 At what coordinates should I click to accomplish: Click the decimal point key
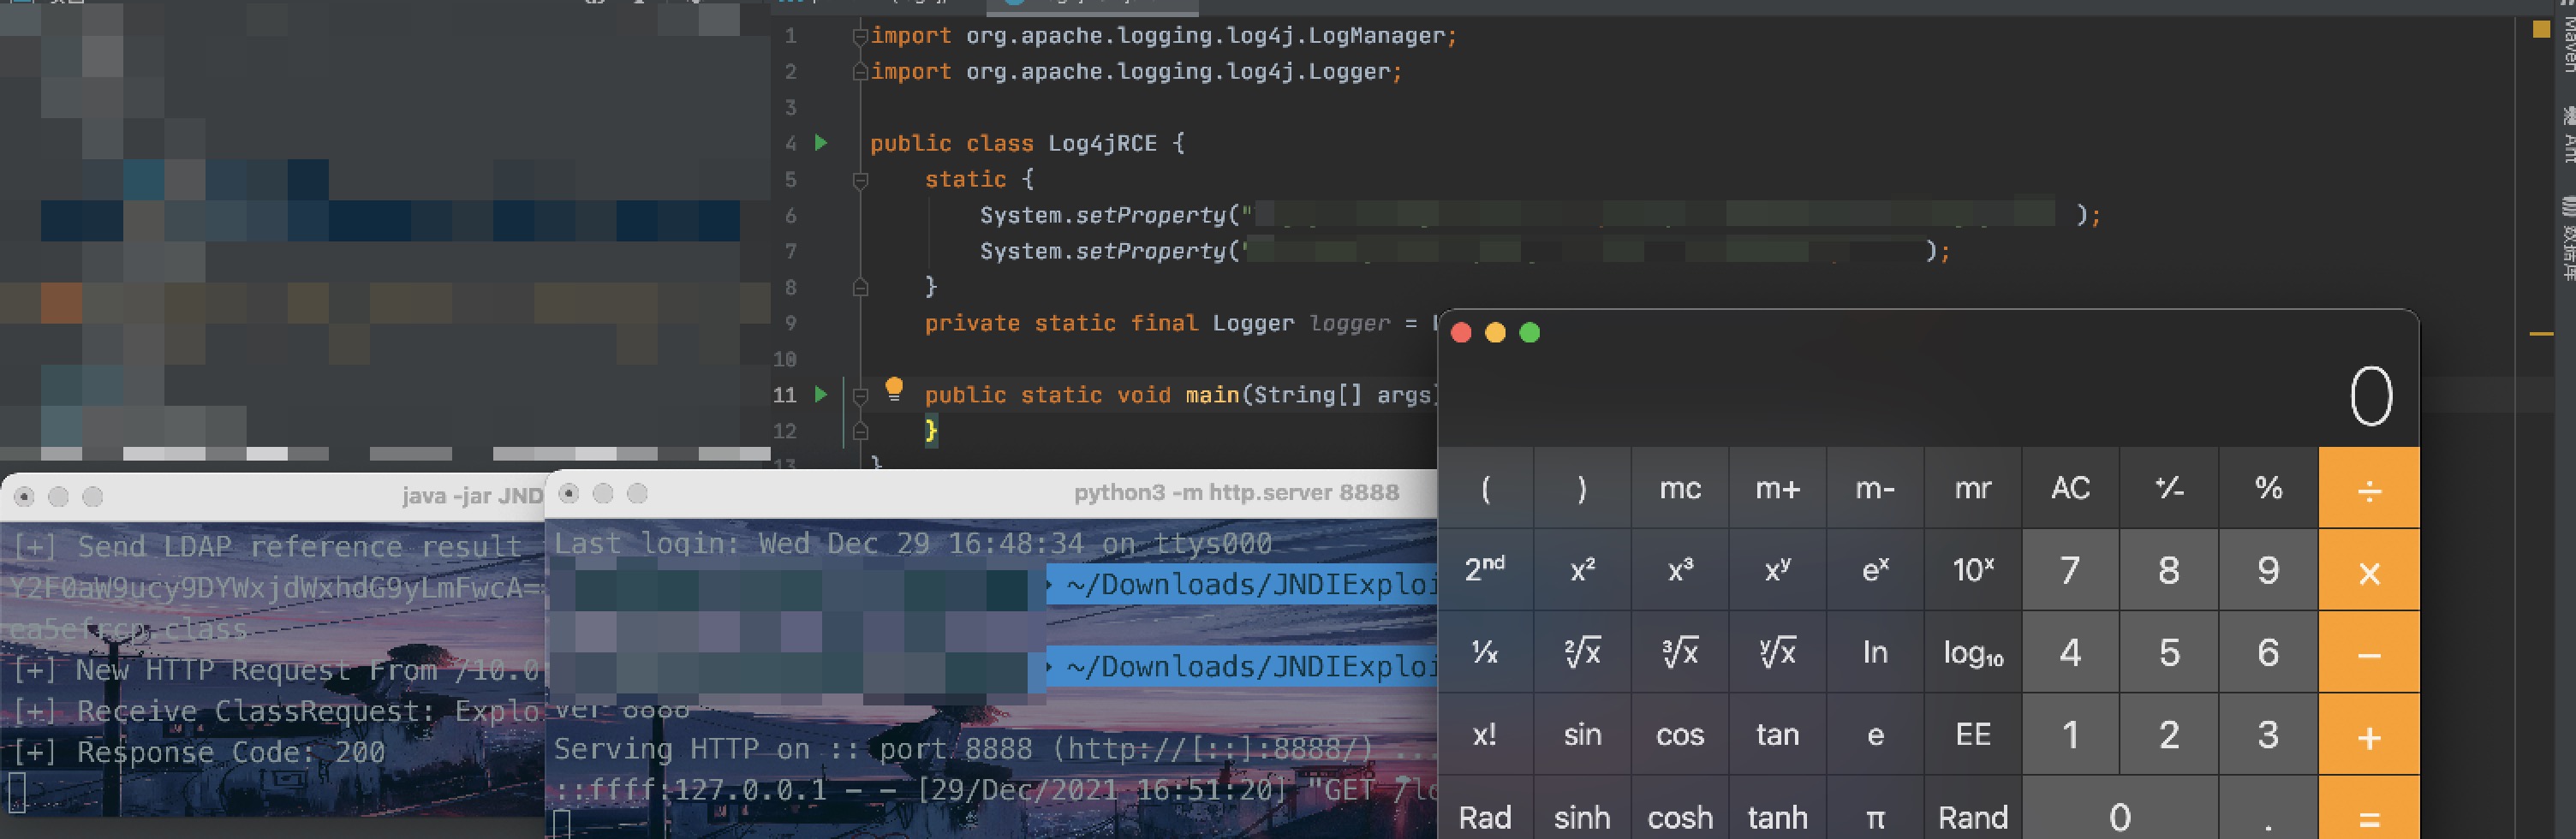pyautogui.click(x=2268, y=808)
